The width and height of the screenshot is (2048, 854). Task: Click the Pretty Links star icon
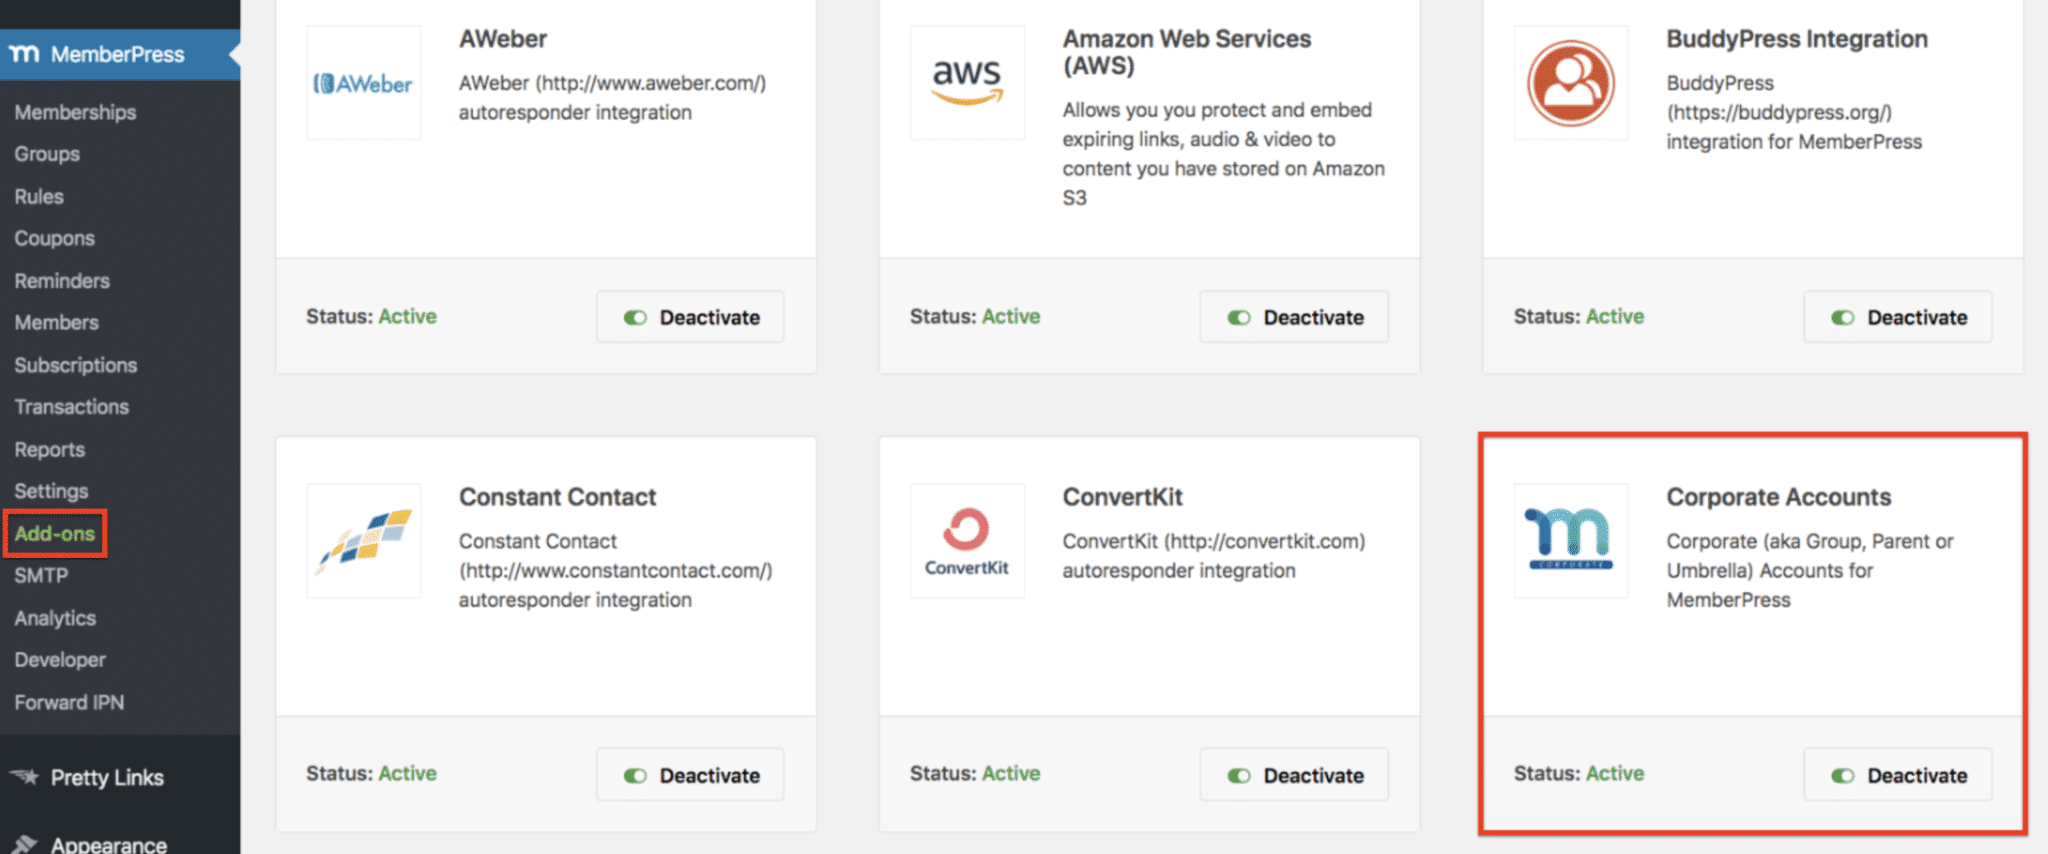24,777
